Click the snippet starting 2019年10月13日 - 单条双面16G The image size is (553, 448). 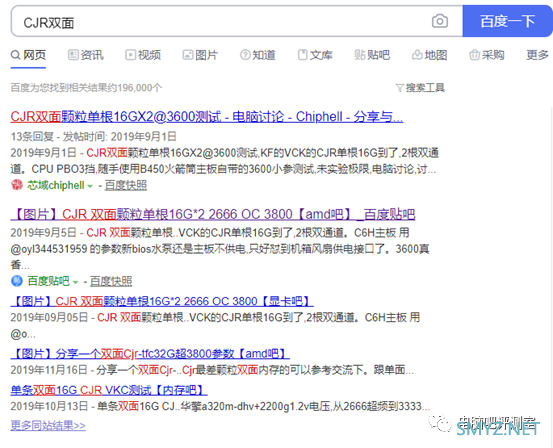[220, 406]
